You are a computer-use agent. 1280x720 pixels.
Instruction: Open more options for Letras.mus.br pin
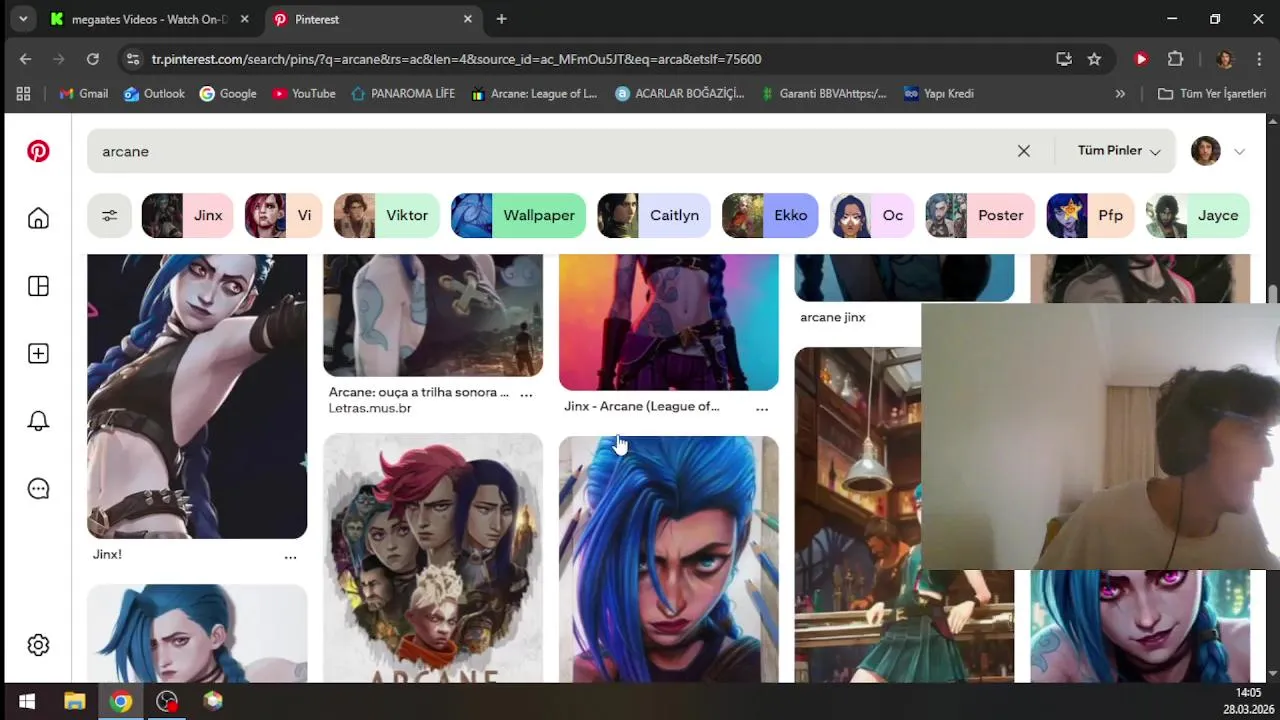point(526,395)
